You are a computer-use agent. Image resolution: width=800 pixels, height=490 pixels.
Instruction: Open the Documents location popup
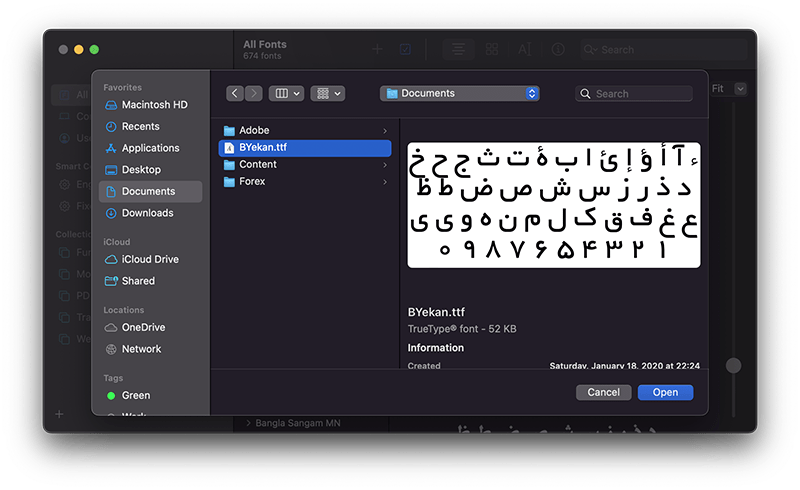[x=459, y=93]
